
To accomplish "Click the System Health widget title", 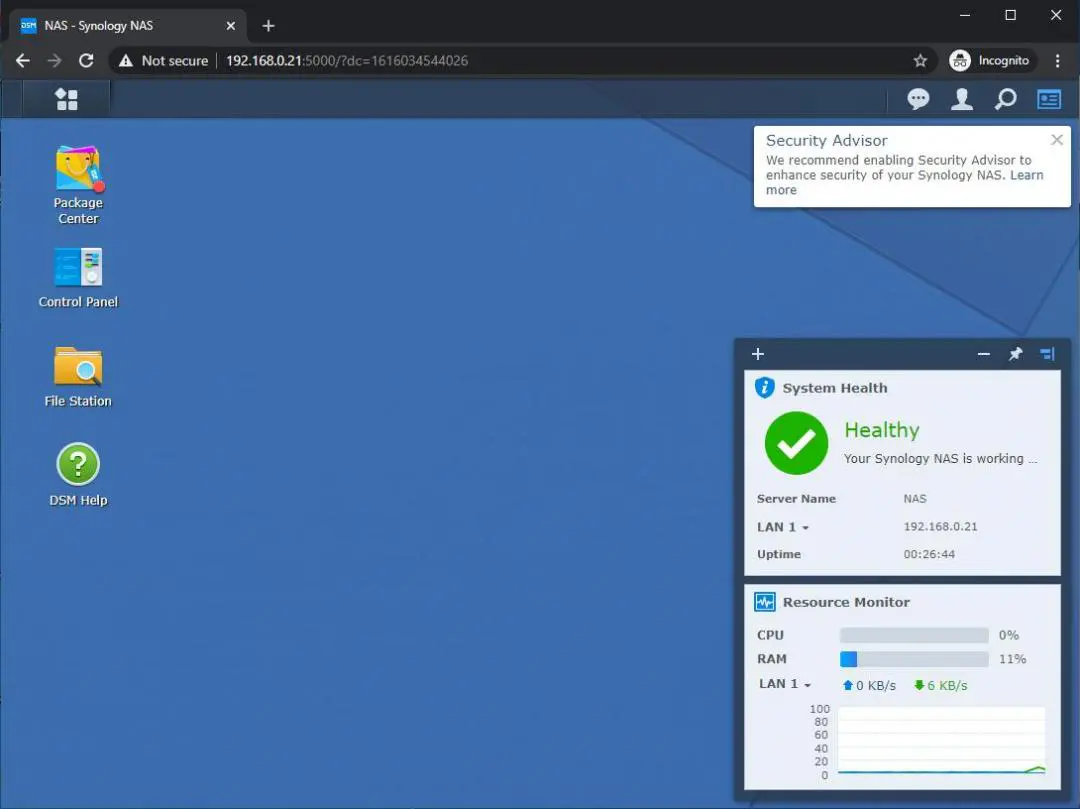I will click(835, 388).
